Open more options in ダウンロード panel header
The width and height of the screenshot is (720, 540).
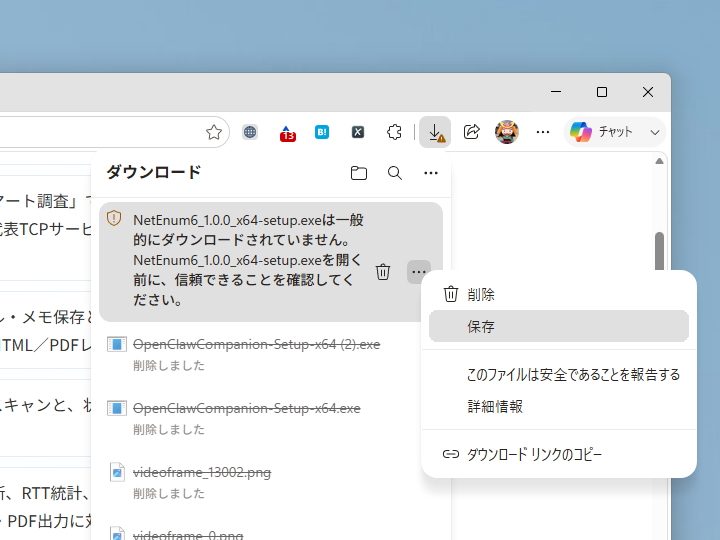pyautogui.click(x=431, y=173)
